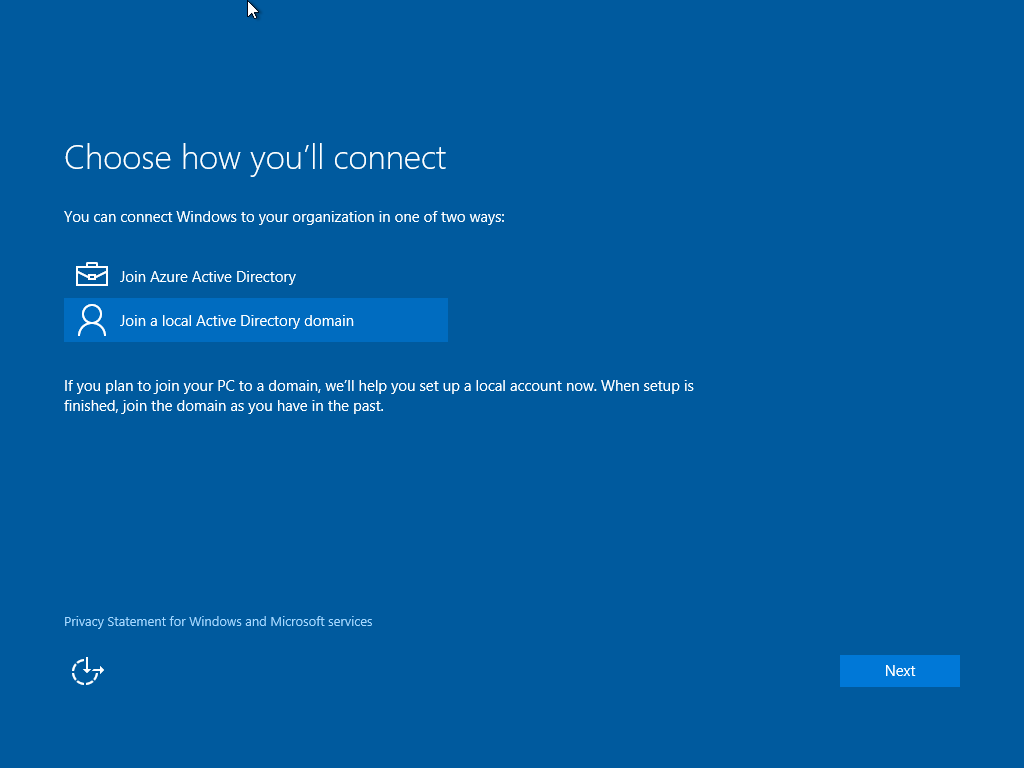Screen dimensions: 1024x768
Task: Click the 'finished, join the domain' text line
Action: (x=223, y=407)
